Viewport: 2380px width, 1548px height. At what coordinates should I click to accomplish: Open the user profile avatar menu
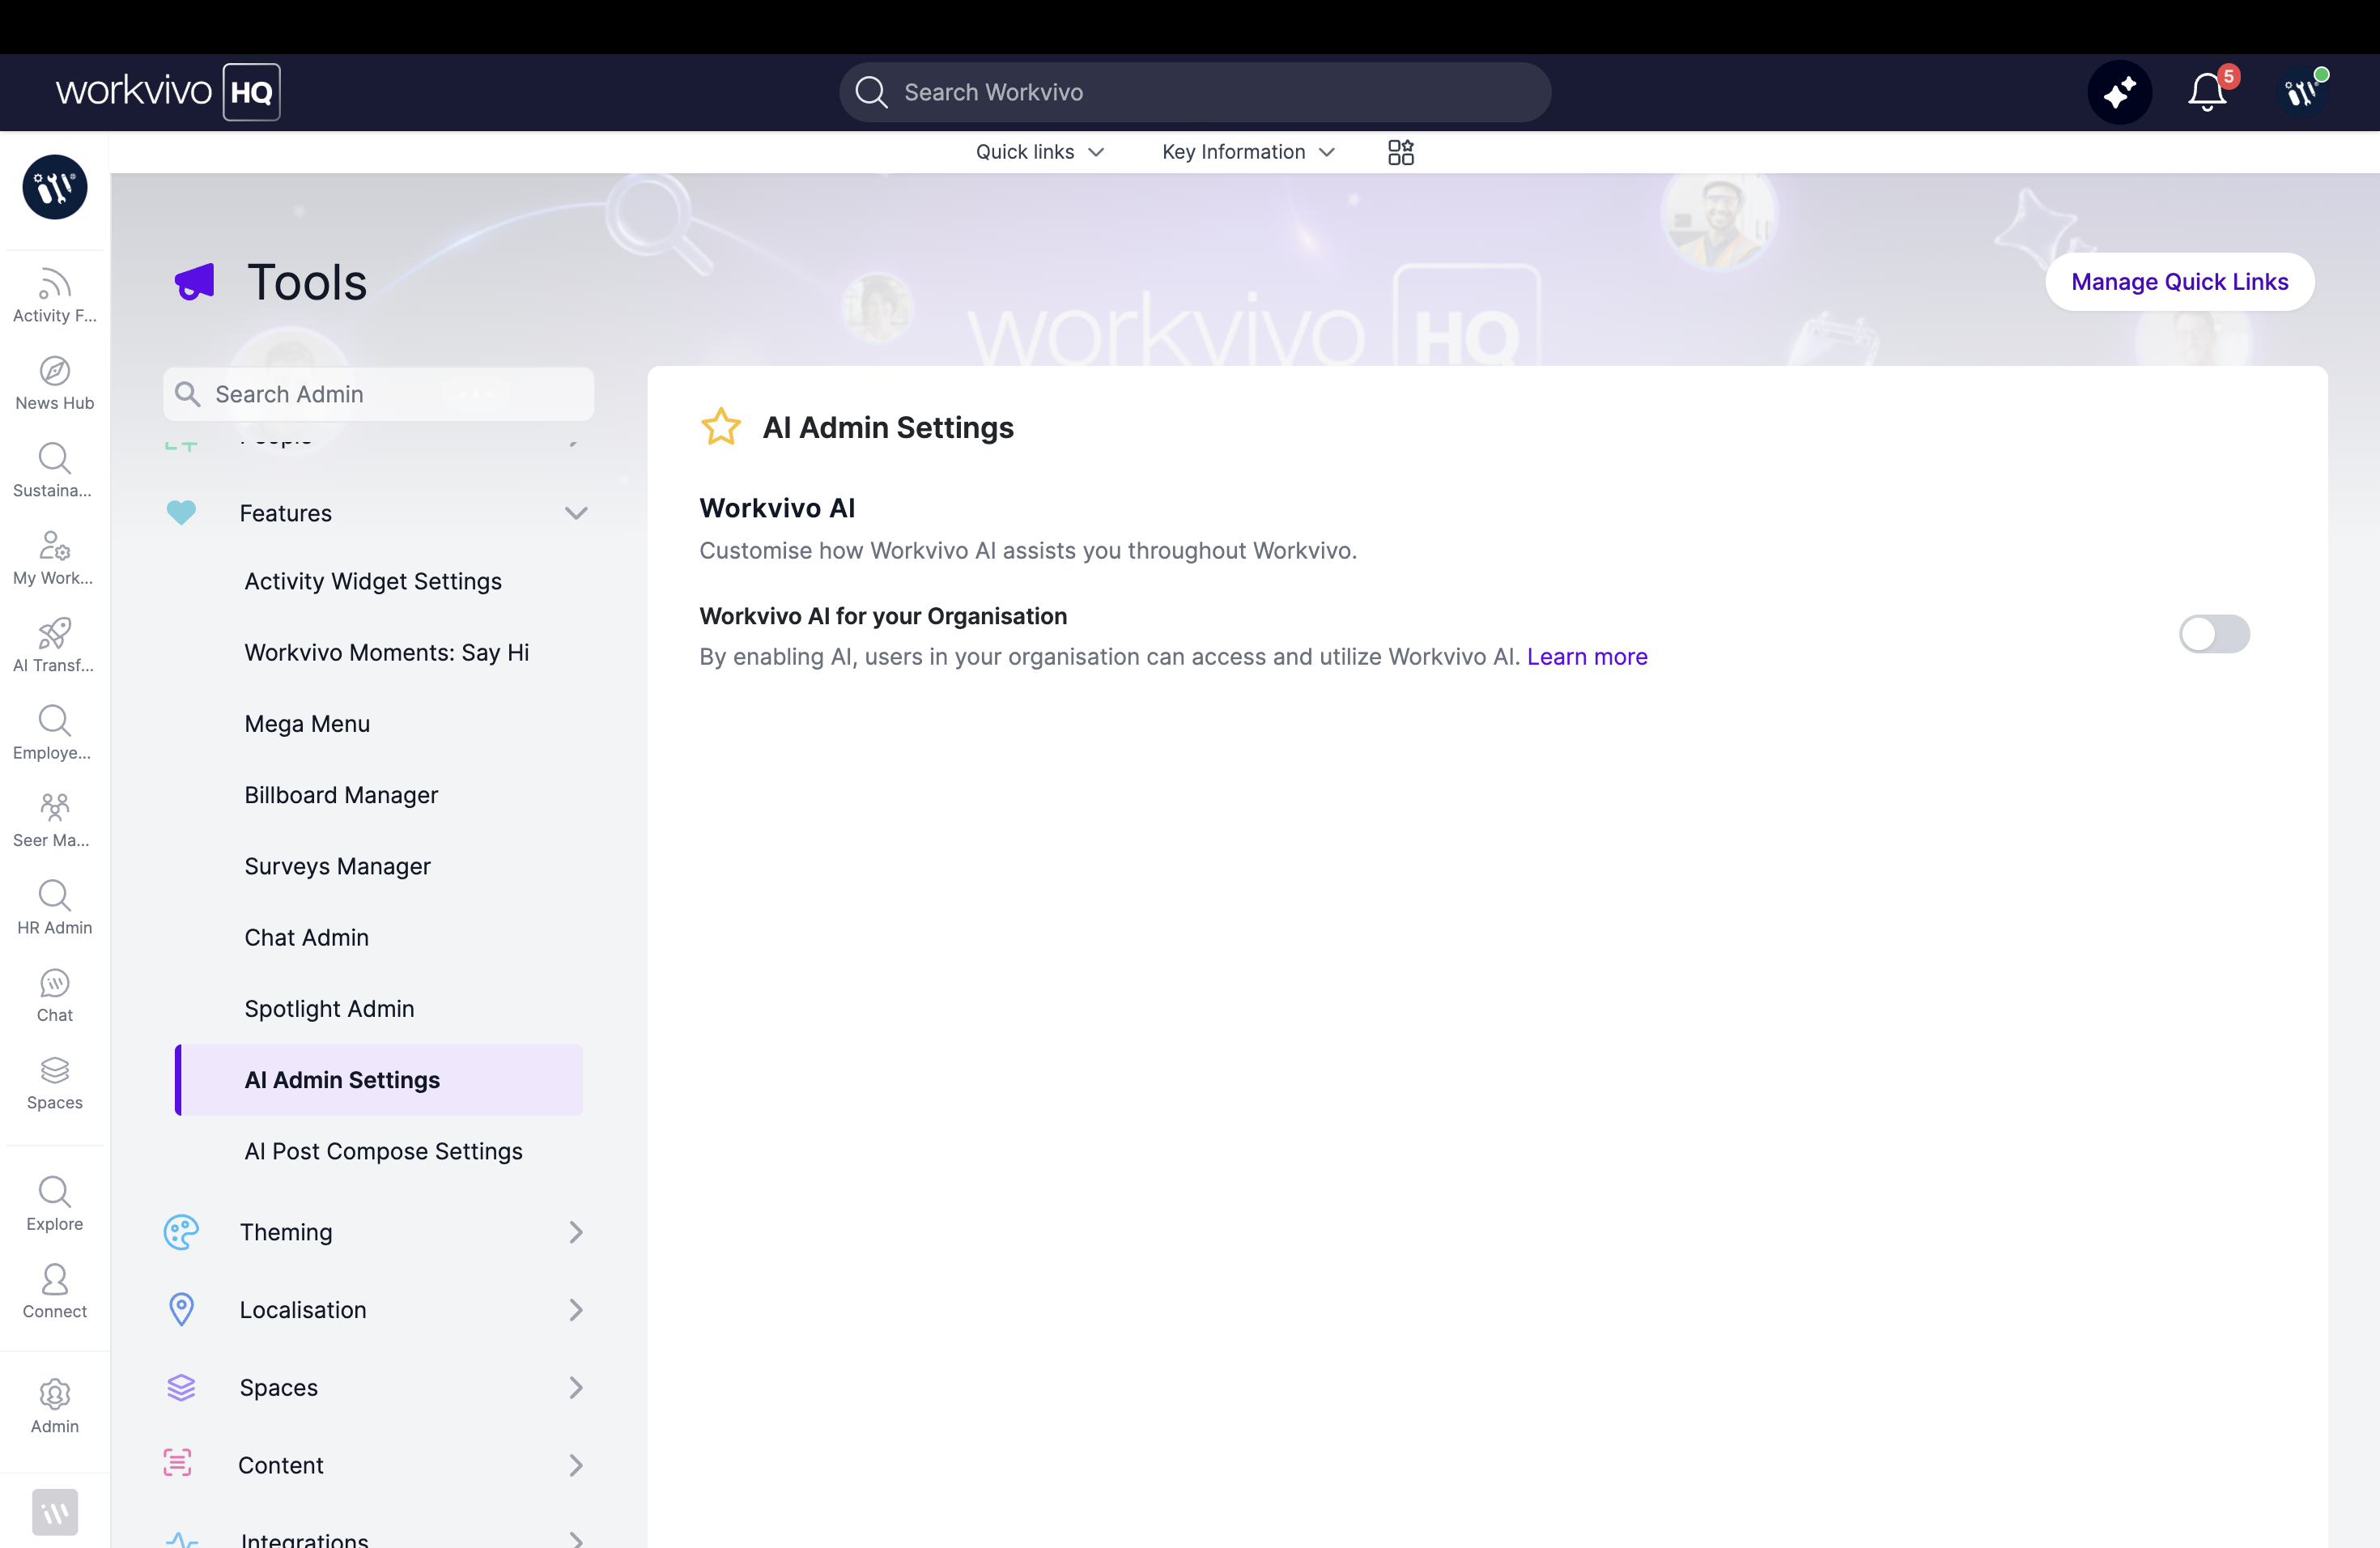click(2301, 92)
